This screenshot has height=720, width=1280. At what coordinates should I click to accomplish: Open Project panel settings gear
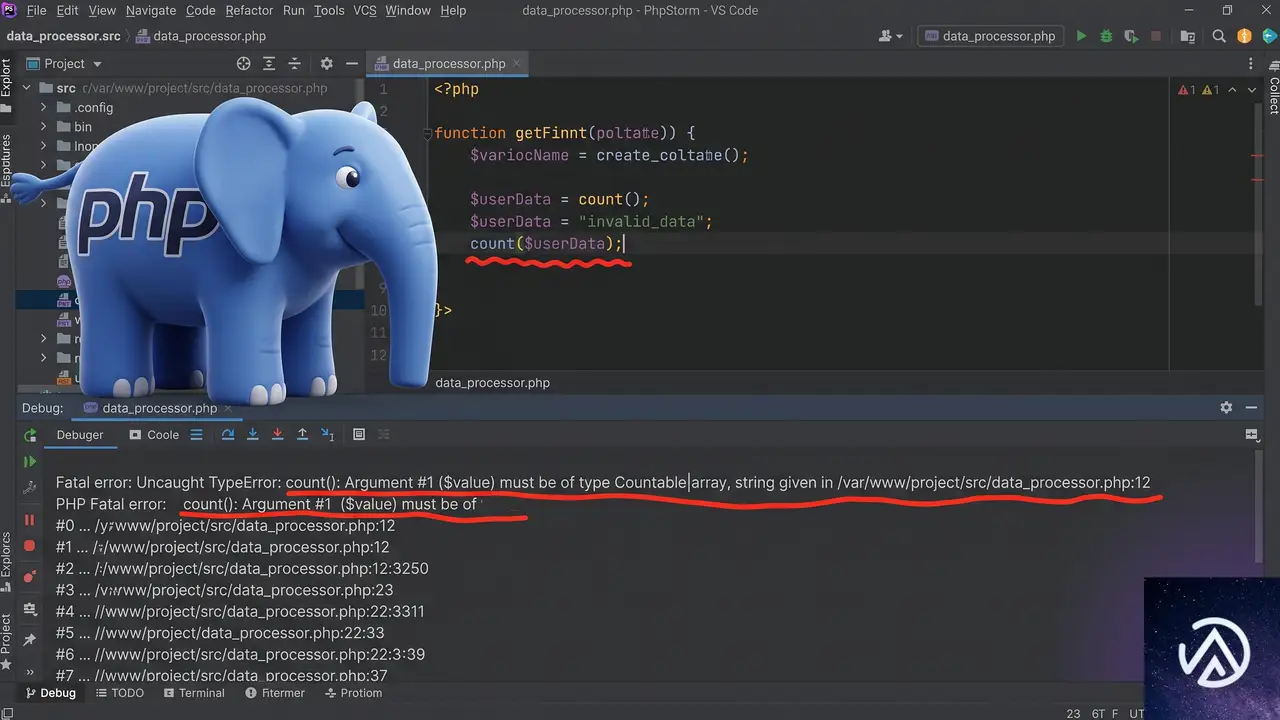tap(326, 63)
